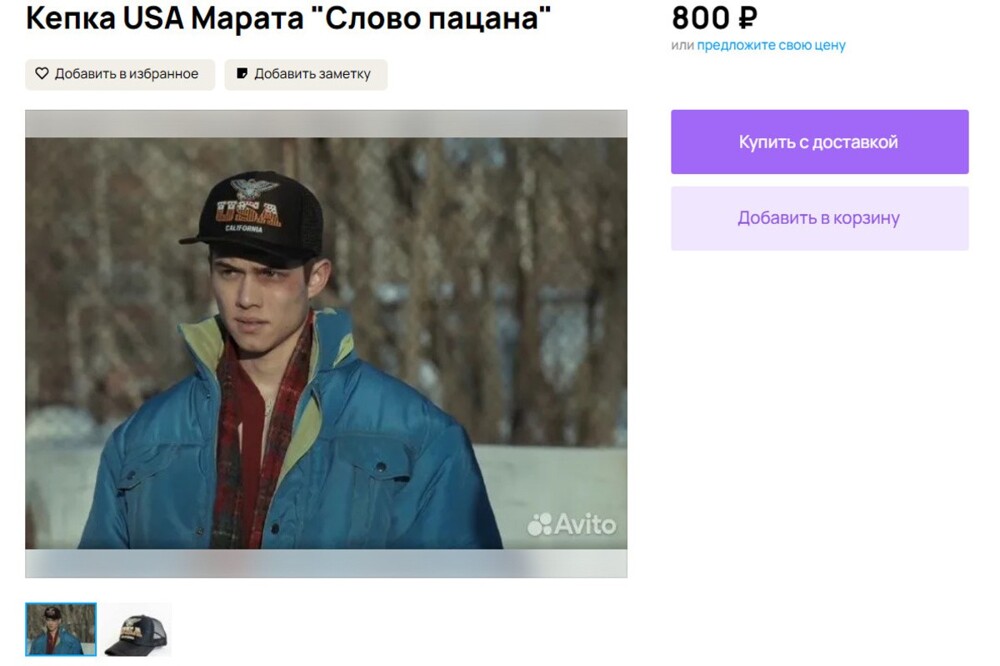This screenshot has height=666, width=1000.
Task: Add listing via Добавить в избранное label
Action: (x=126, y=74)
